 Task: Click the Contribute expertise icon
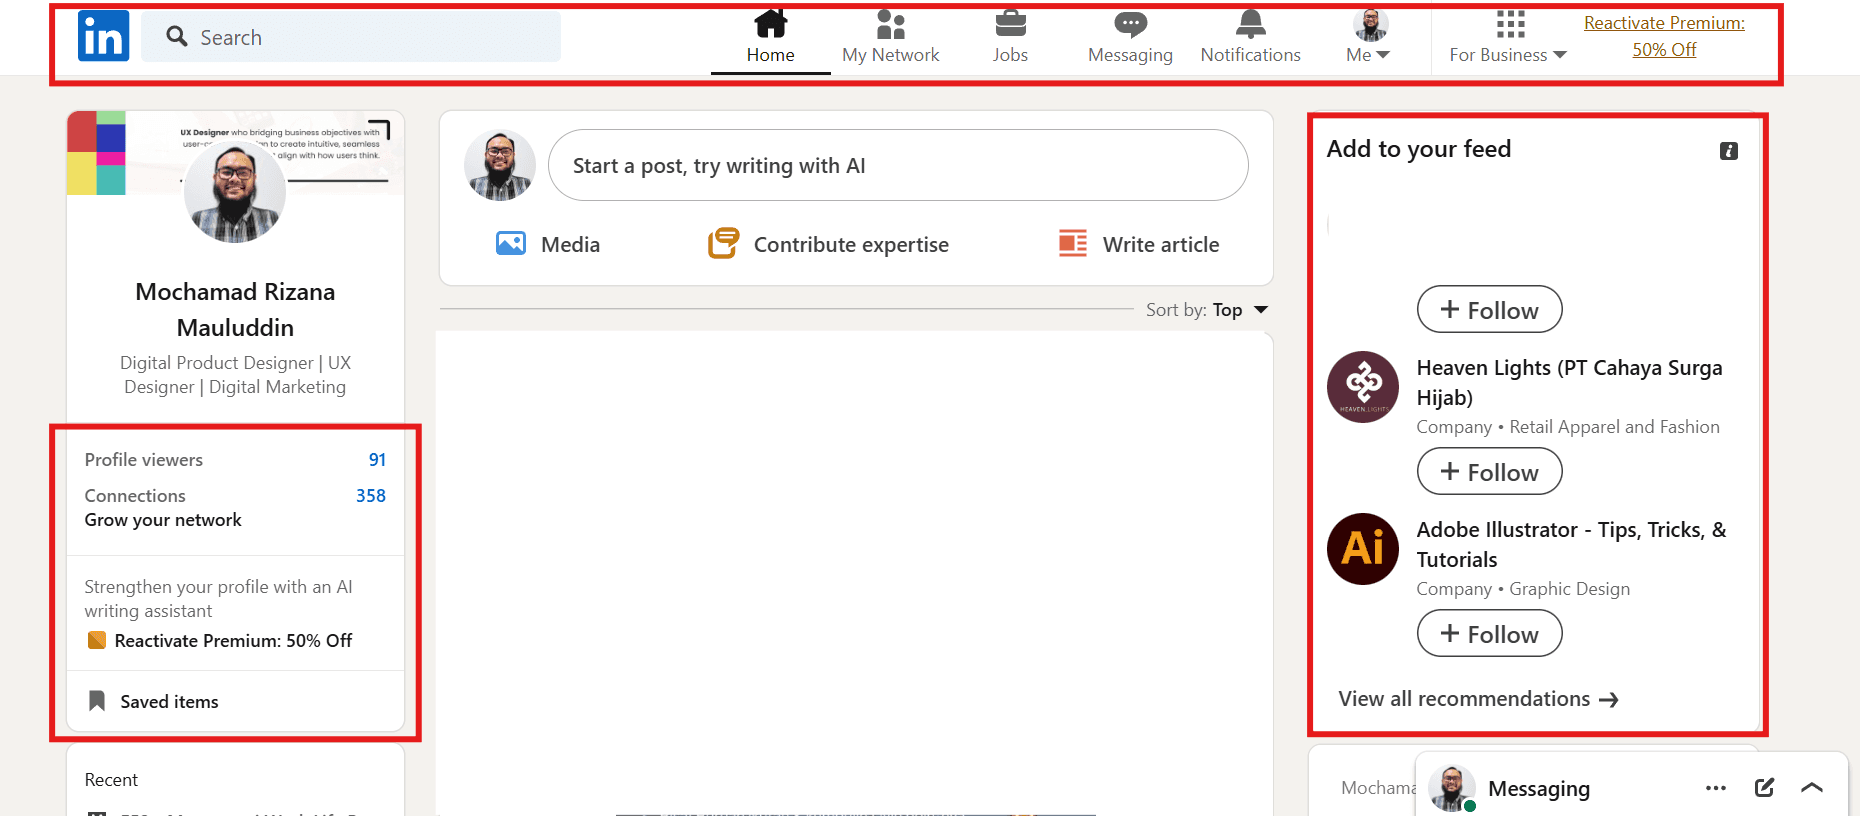pyautogui.click(x=723, y=243)
